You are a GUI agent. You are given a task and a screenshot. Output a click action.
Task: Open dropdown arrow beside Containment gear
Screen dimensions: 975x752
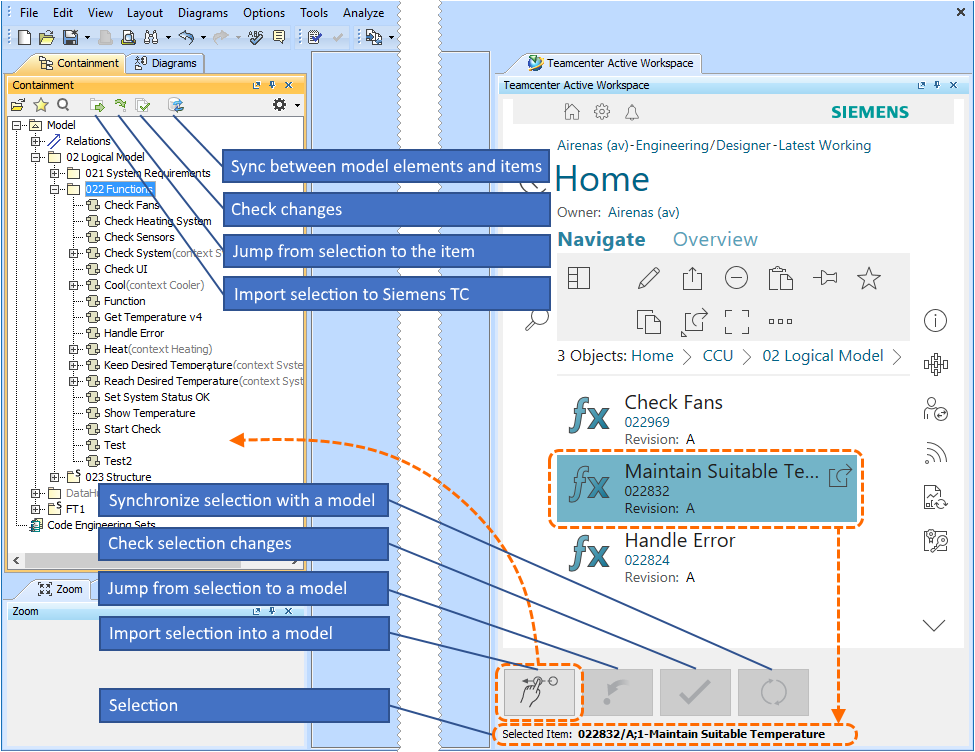pyautogui.click(x=297, y=105)
